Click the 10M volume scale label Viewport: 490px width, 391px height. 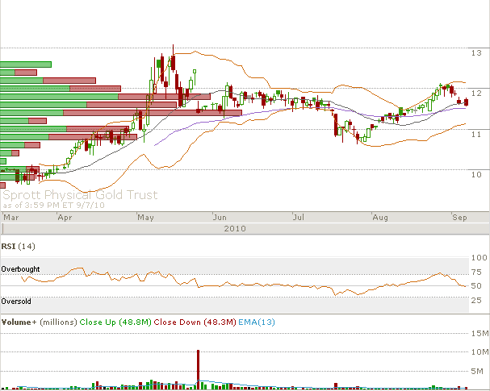[x=480, y=352]
